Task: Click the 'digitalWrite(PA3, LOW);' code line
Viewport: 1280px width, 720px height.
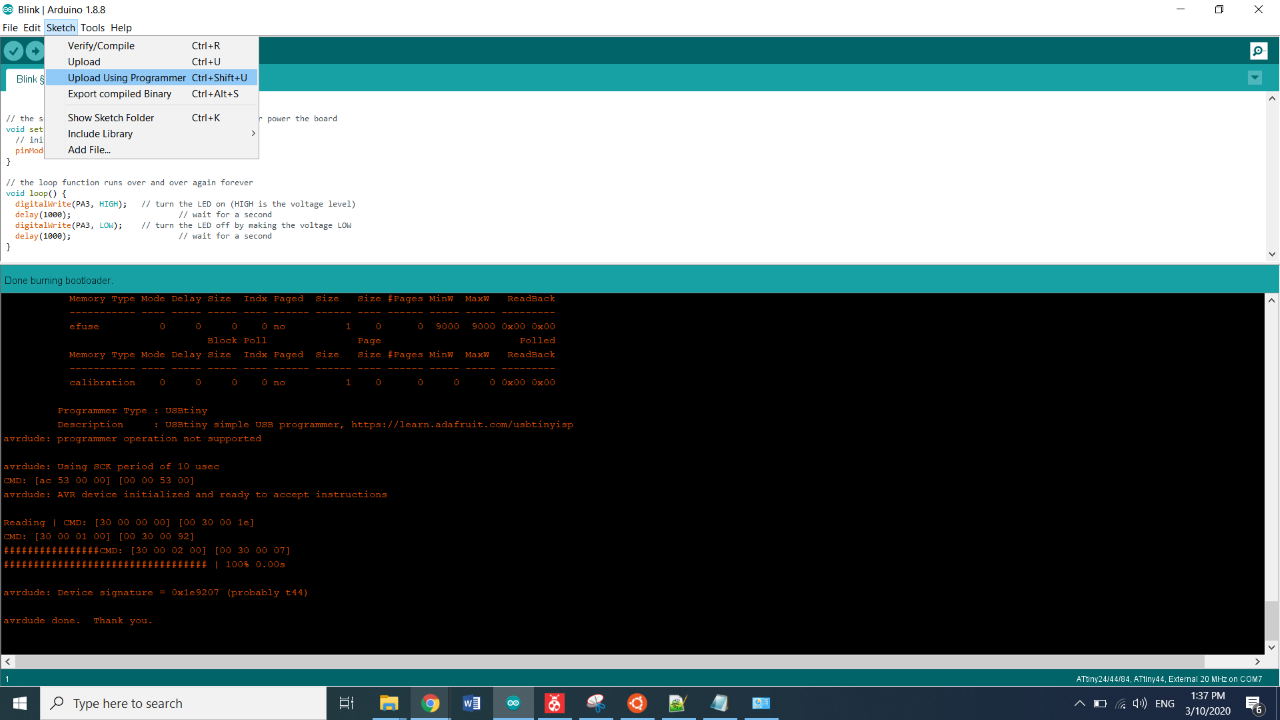Action: [69, 226]
